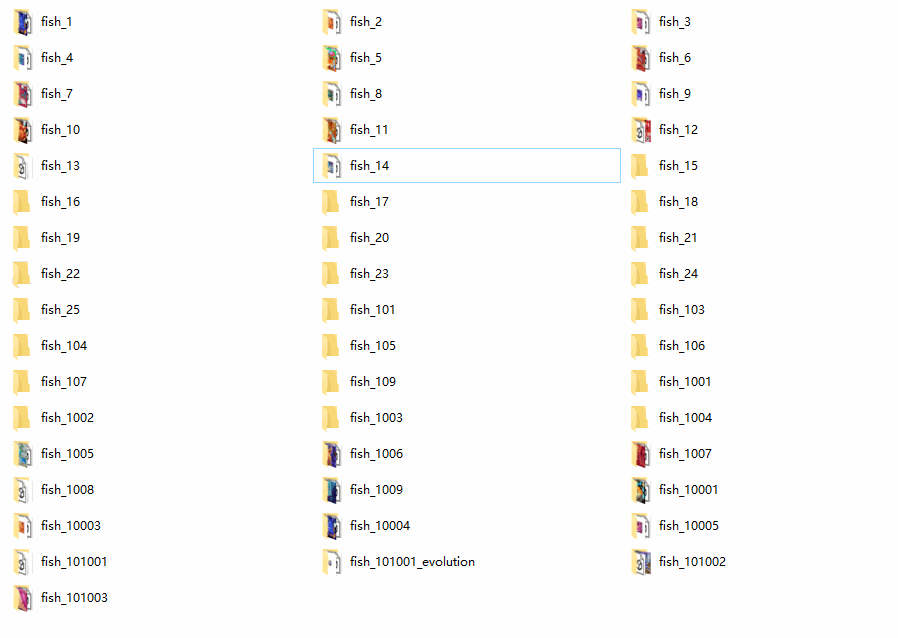Click the fish_25 folder label
The image size is (898, 638).
click(x=60, y=310)
